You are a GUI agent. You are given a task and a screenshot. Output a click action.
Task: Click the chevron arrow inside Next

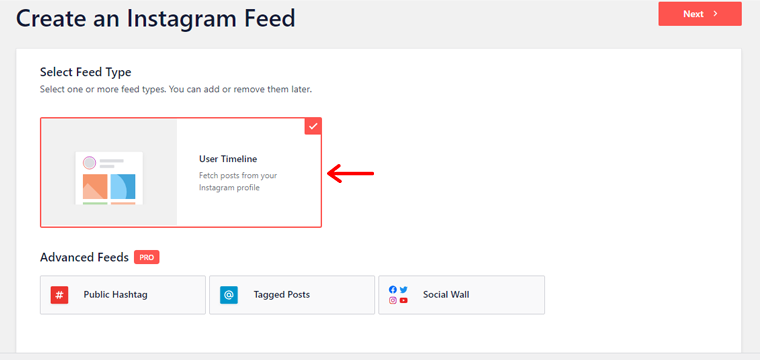coord(715,14)
